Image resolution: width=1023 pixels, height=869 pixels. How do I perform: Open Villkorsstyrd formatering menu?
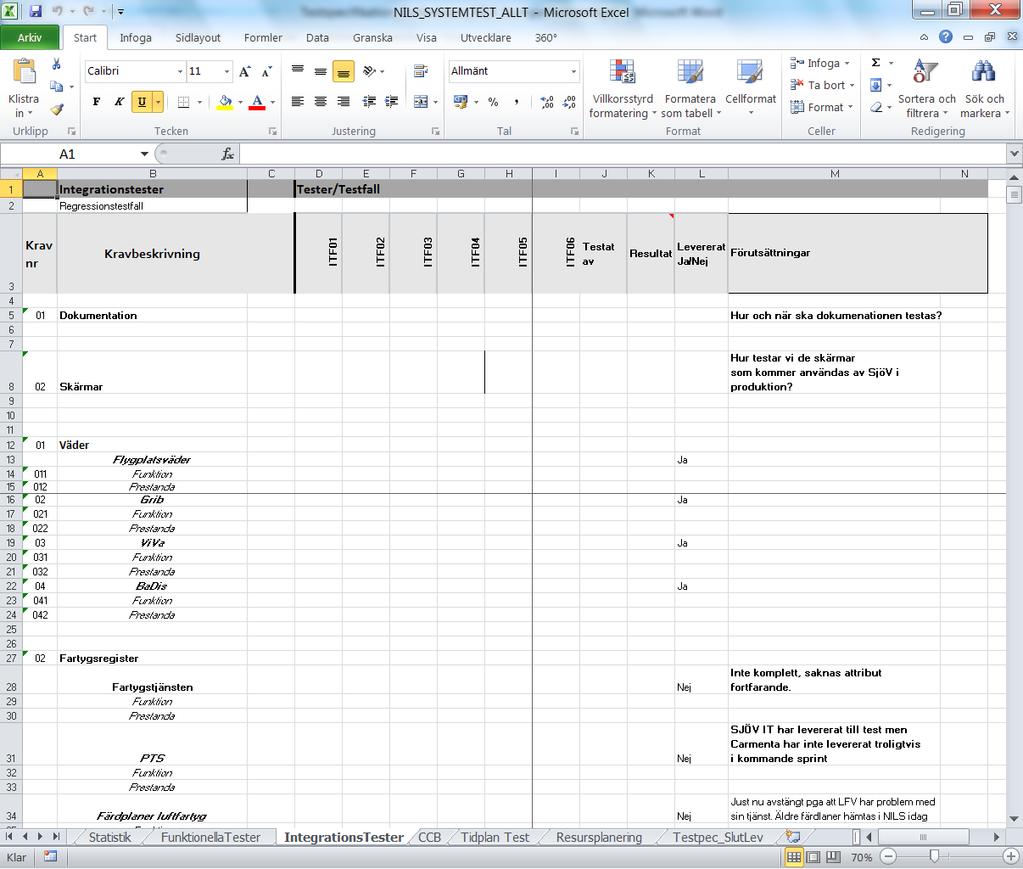coord(622,89)
